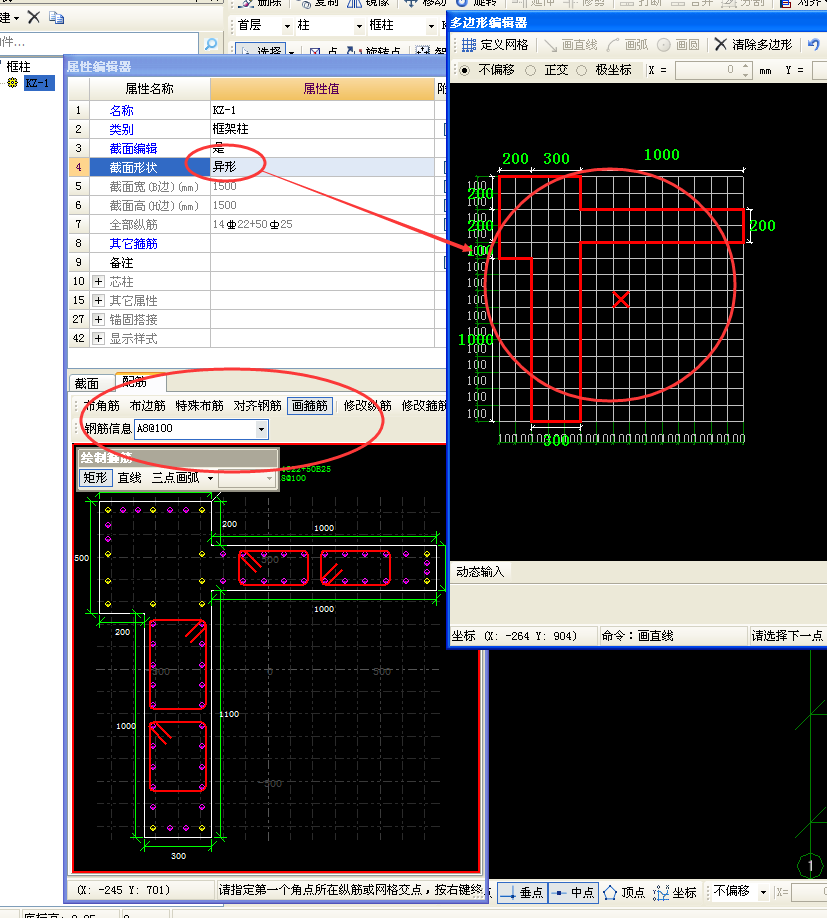Click the 旋转点 rotate point tool
Viewport: 827px width, 918px height.
coord(373,52)
